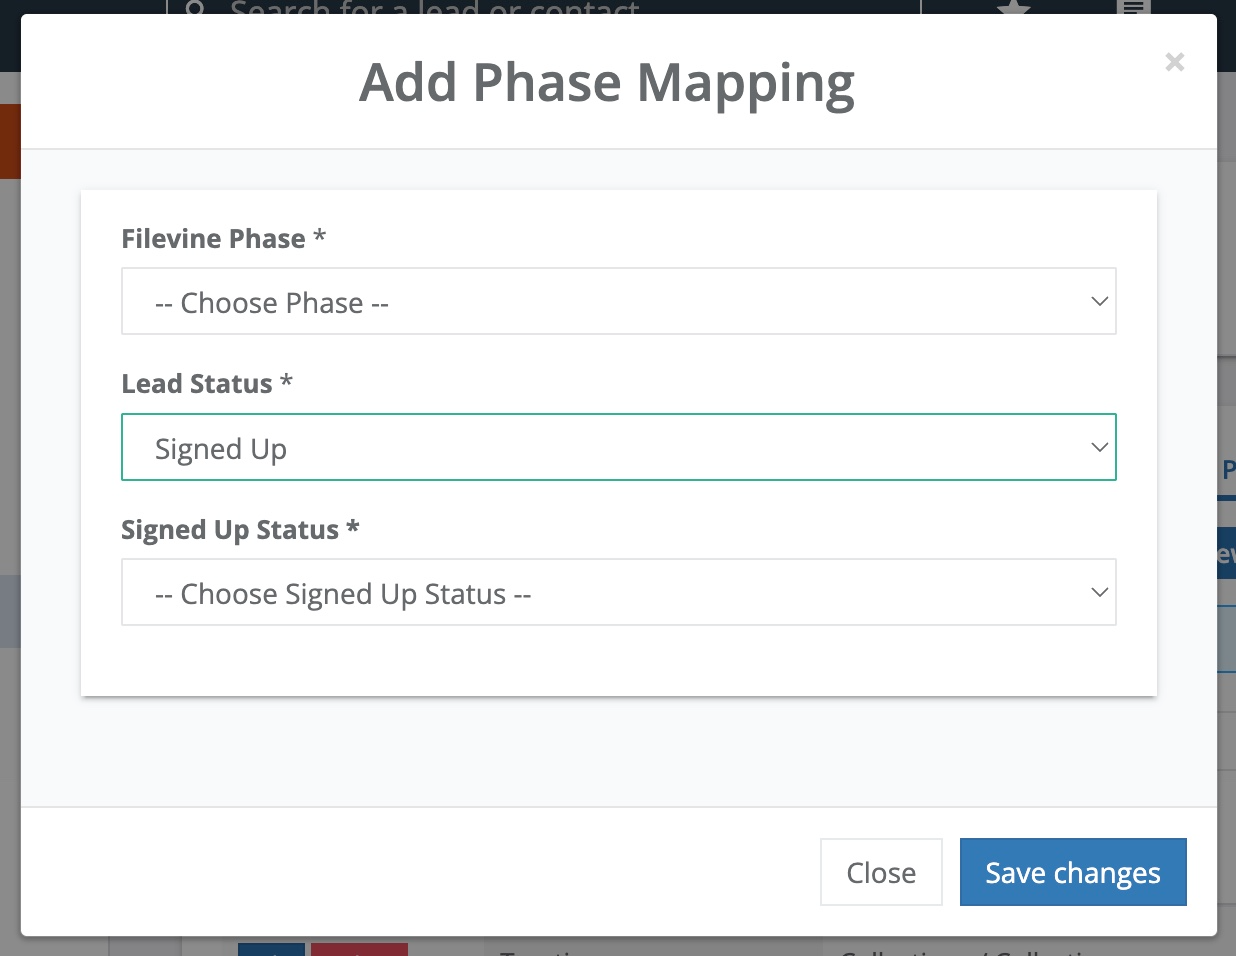
Task: Click the star favorites icon in the top bar
Action: [x=1014, y=8]
